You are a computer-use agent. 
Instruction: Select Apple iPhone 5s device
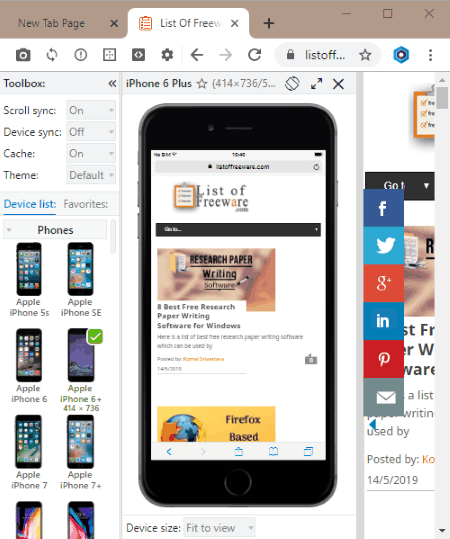point(29,279)
